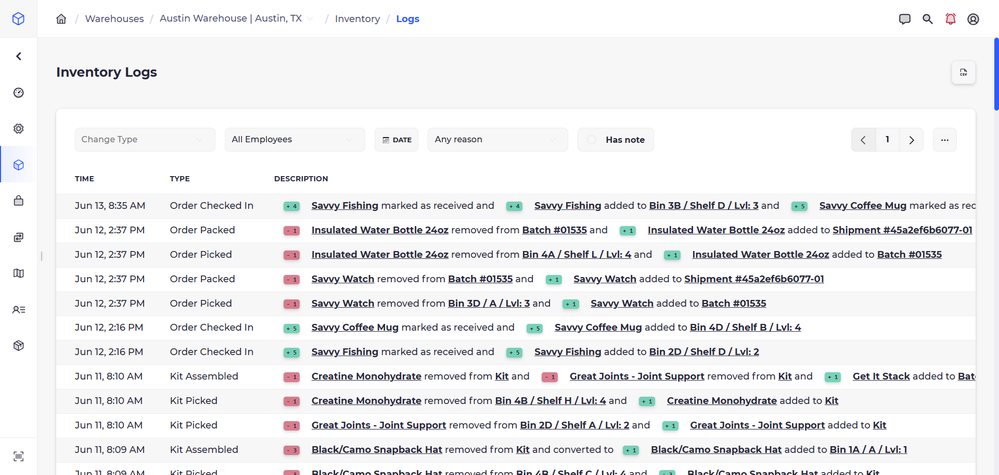Select the inventory cube icon in sidebar
This screenshot has width=999, height=475.
click(18, 165)
